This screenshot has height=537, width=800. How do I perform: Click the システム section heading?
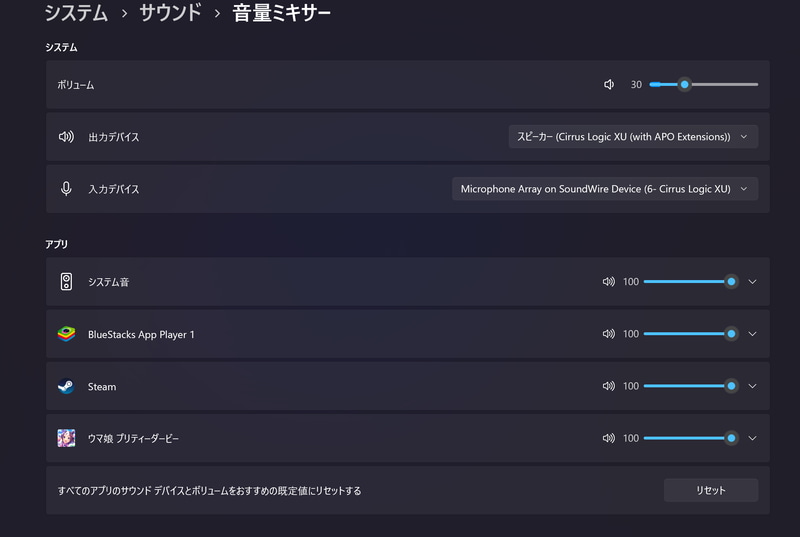(x=61, y=47)
